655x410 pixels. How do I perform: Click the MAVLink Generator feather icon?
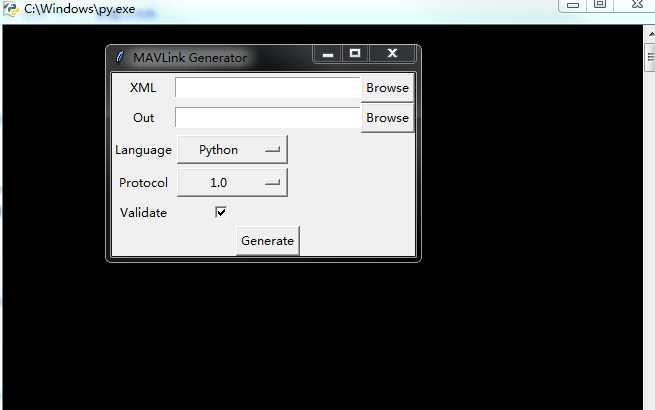[120, 57]
